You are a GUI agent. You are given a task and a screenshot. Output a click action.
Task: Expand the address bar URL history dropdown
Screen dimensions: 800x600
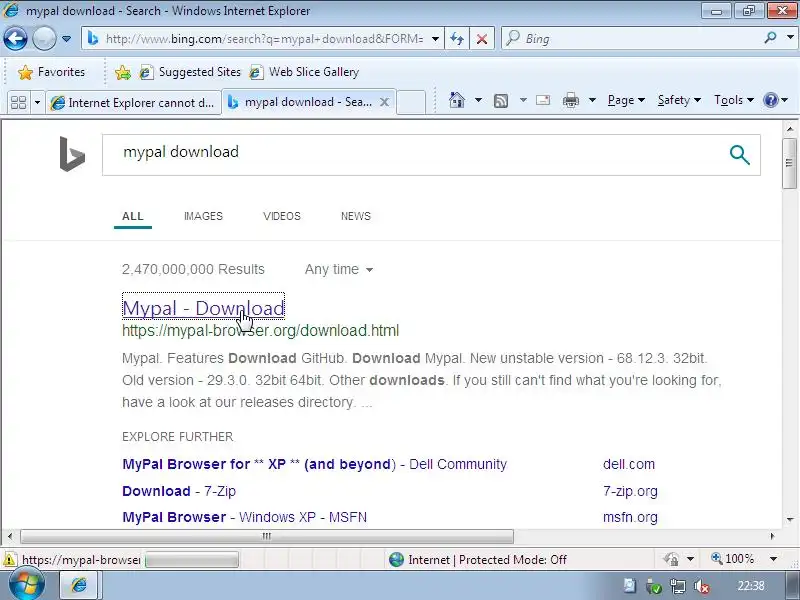point(435,39)
